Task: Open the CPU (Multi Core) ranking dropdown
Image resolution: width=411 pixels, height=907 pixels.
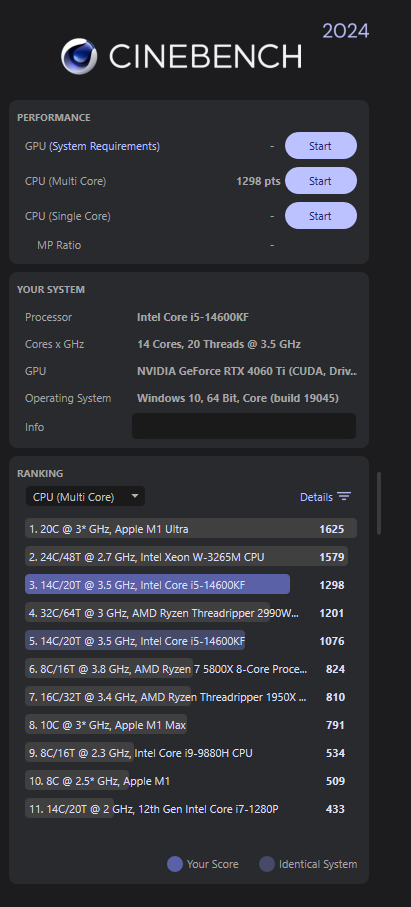Action: point(86,497)
